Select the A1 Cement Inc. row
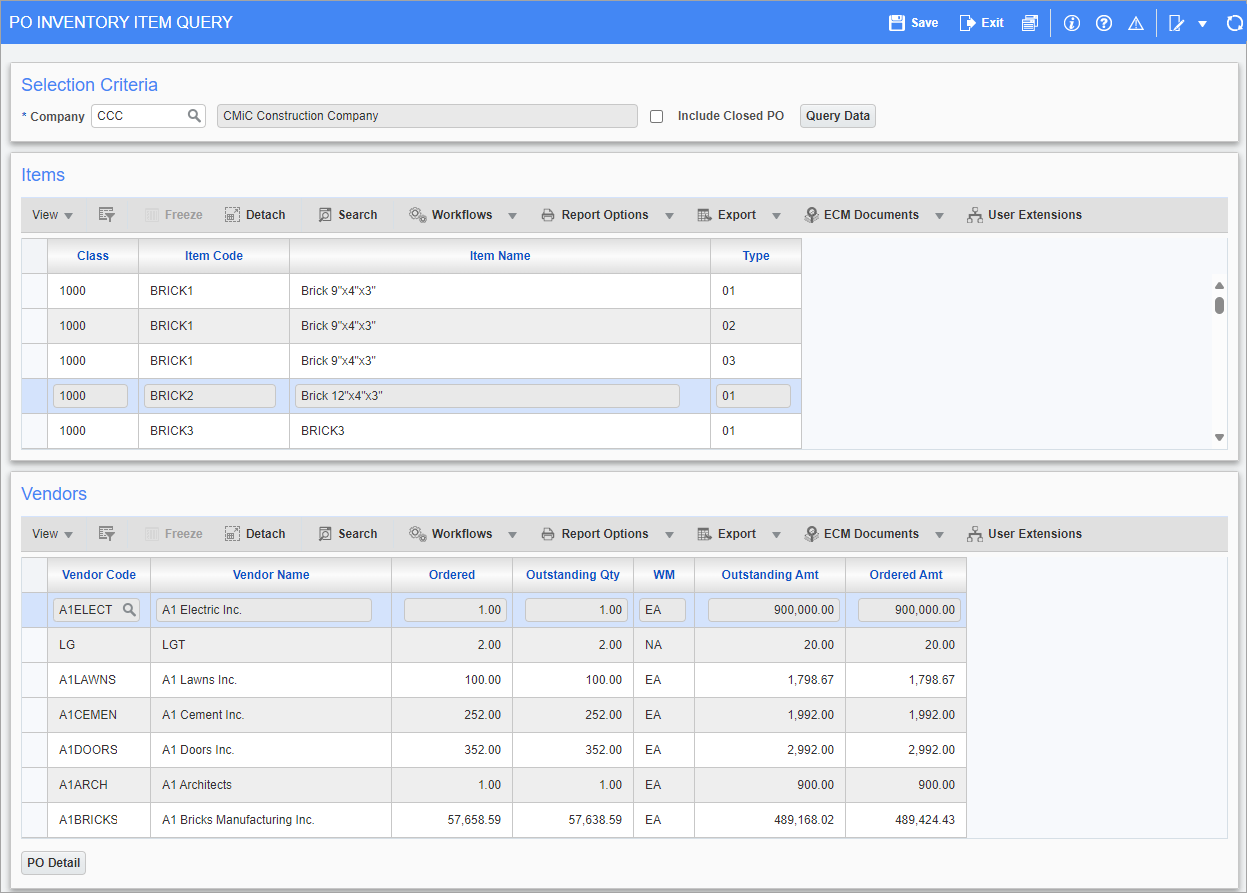This screenshot has height=893, width=1247. (x=494, y=715)
